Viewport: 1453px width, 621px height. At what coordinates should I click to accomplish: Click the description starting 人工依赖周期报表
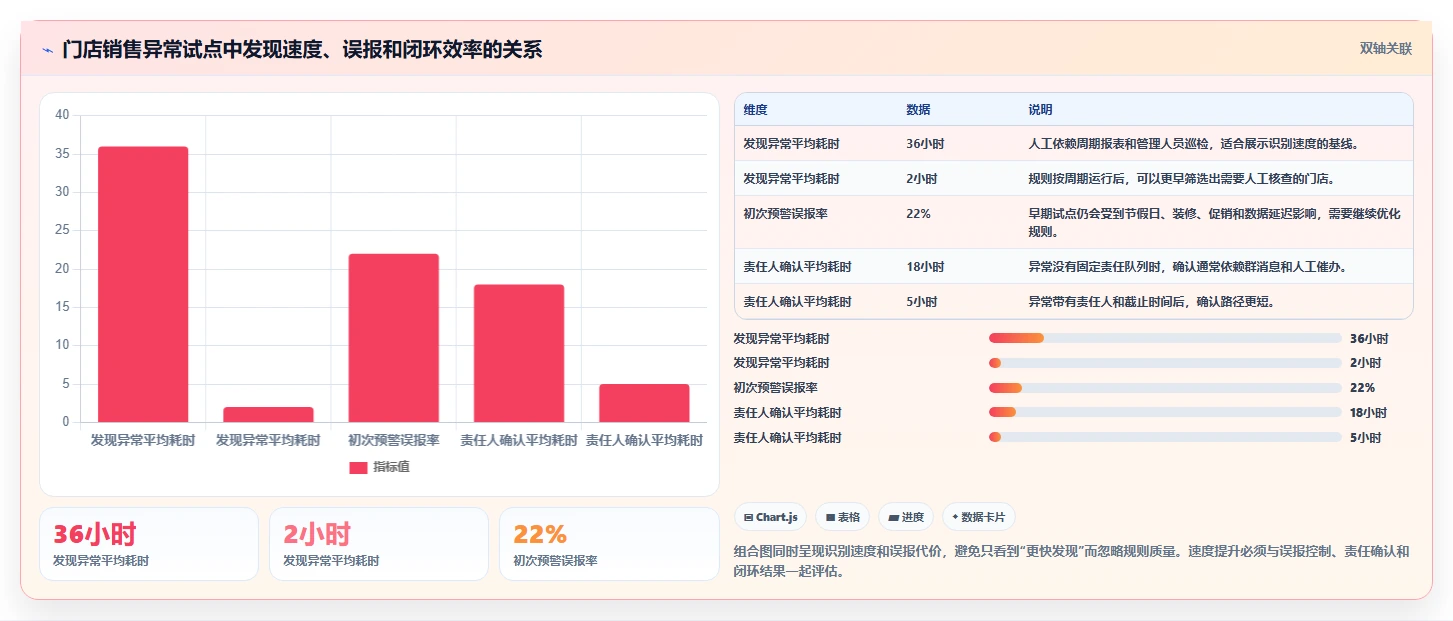(1193, 144)
